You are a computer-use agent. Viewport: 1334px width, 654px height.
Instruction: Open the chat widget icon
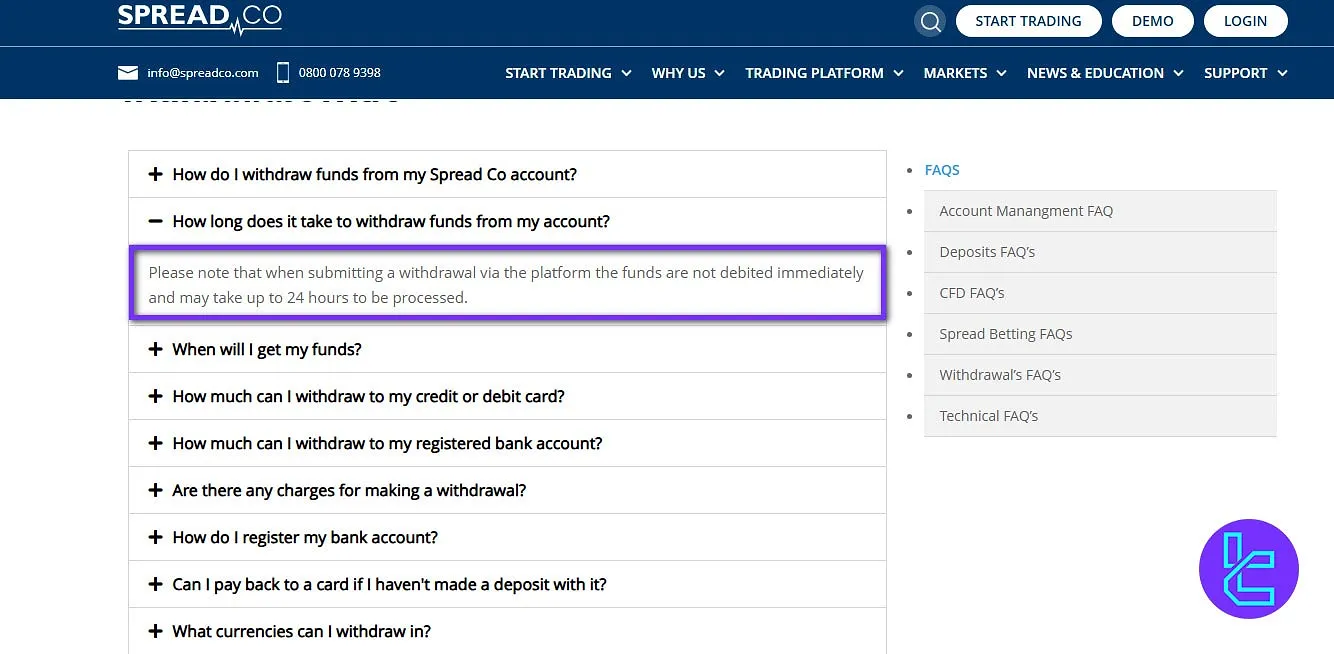[1249, 569]
